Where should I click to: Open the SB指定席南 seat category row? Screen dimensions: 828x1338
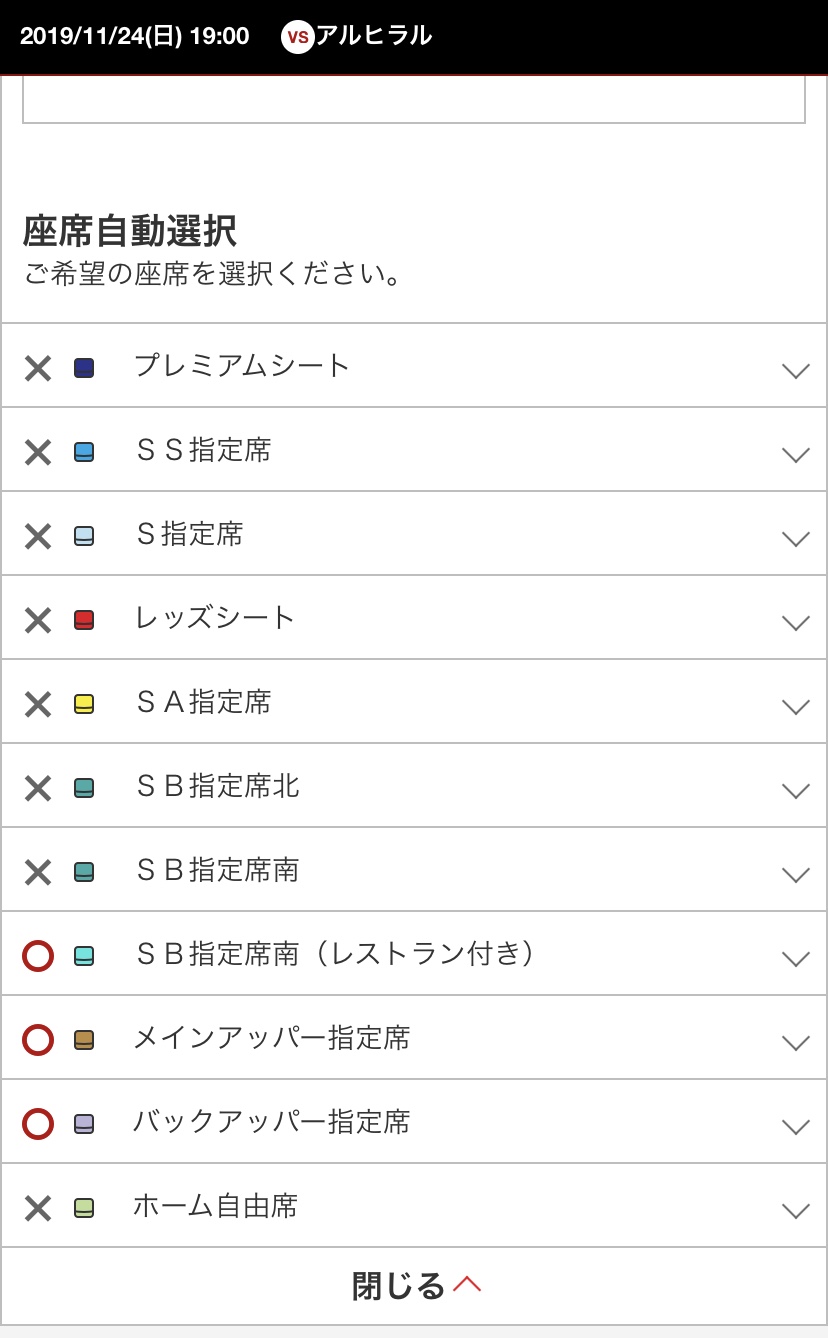414,870
